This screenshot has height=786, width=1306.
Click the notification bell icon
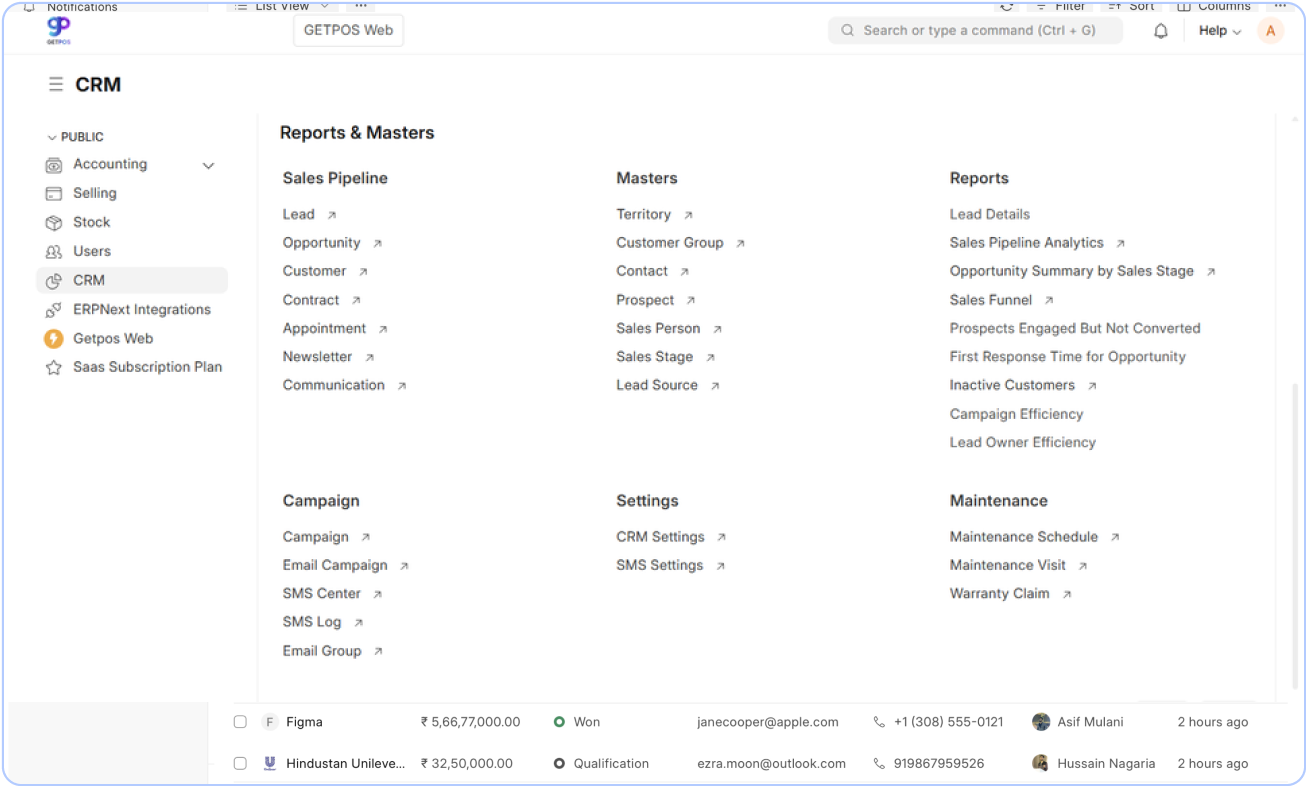click(x=1161, y=31)
